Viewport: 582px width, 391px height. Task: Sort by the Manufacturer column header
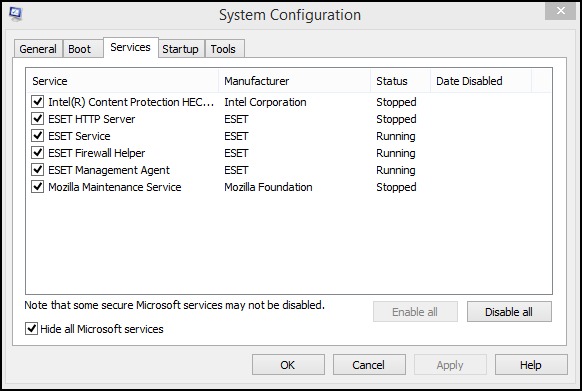295,81
